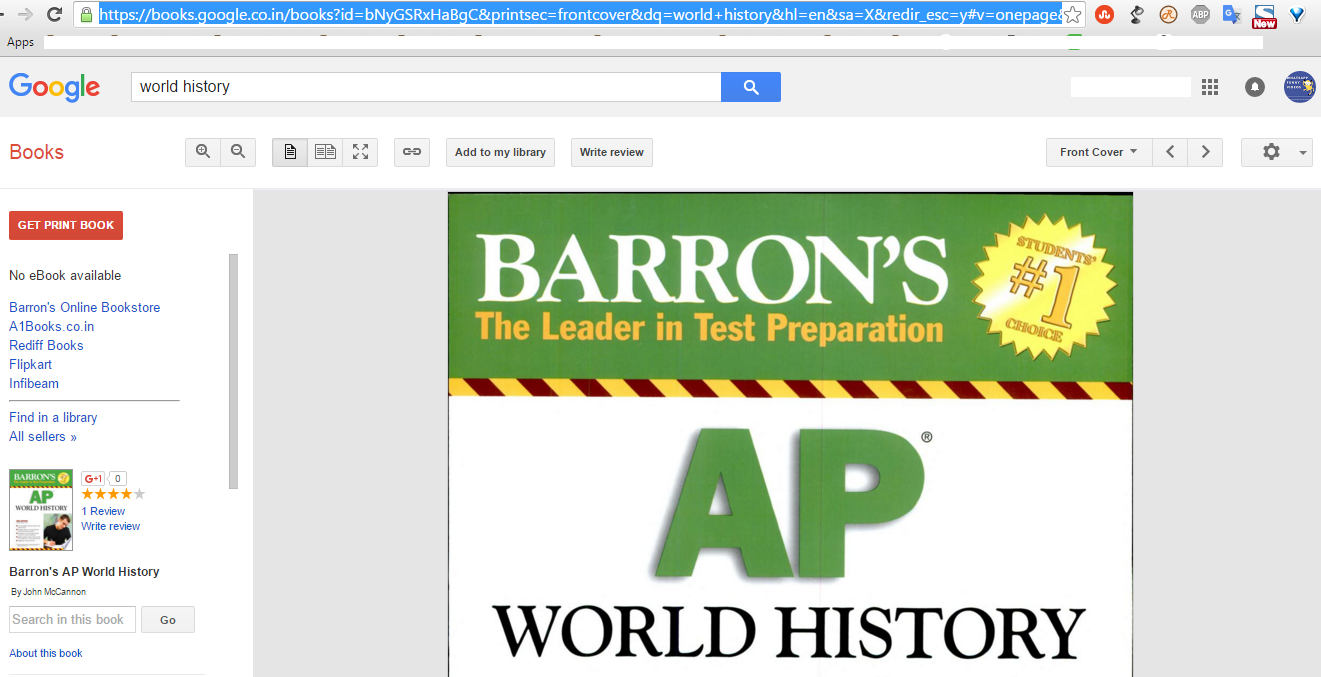The image size is (1321, 677).
Task: Click the blue Y extension icon
Action: point(1297,14)
